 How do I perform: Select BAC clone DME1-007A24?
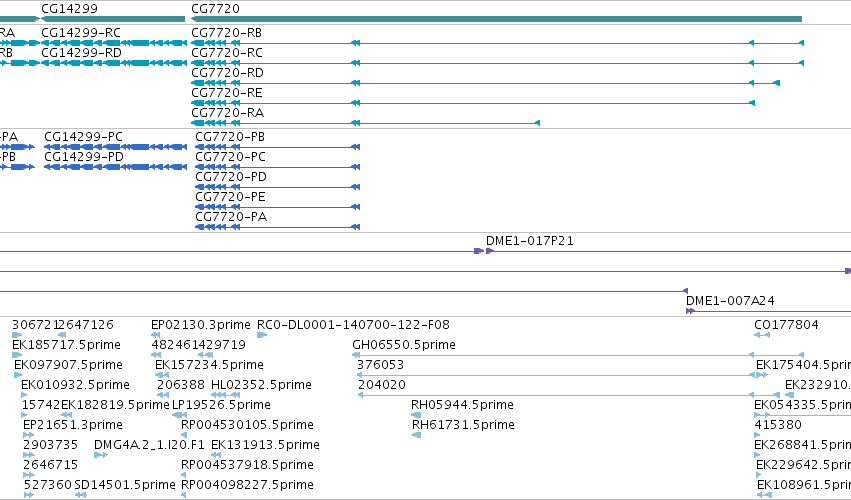click(730, 301)
